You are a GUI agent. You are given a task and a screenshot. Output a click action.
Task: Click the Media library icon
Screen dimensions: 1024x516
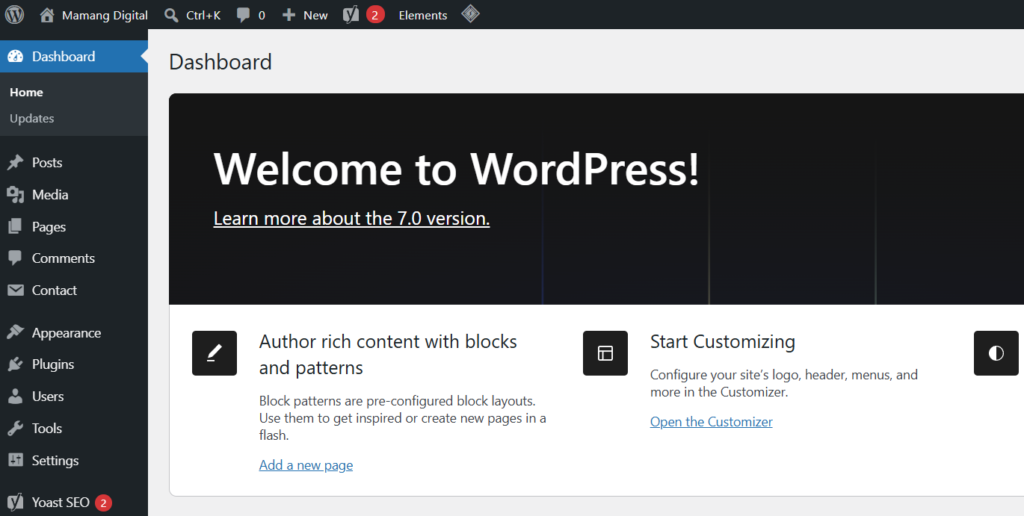(15, 195)
